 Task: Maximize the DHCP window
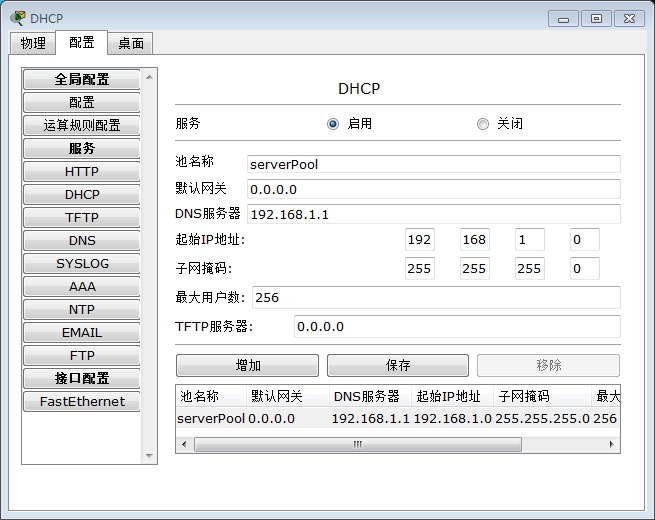coord(596,19)
